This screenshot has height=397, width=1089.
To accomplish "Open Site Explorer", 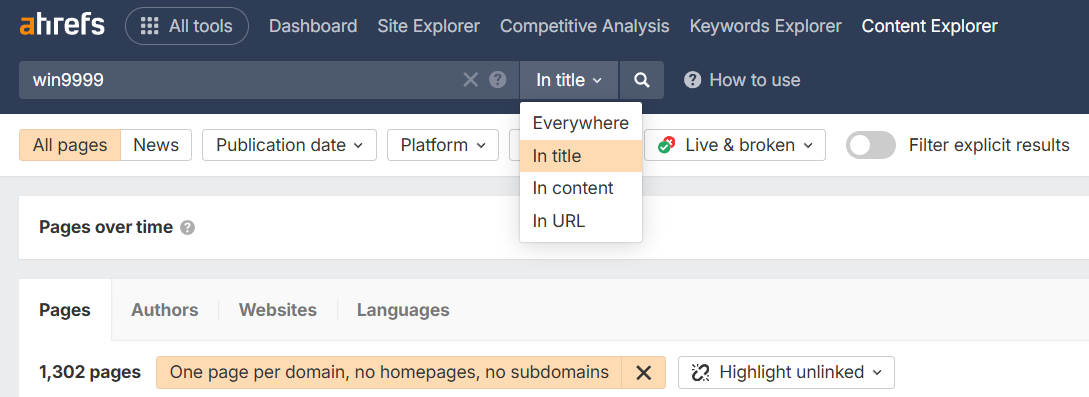I will click(x=429, y=26).
